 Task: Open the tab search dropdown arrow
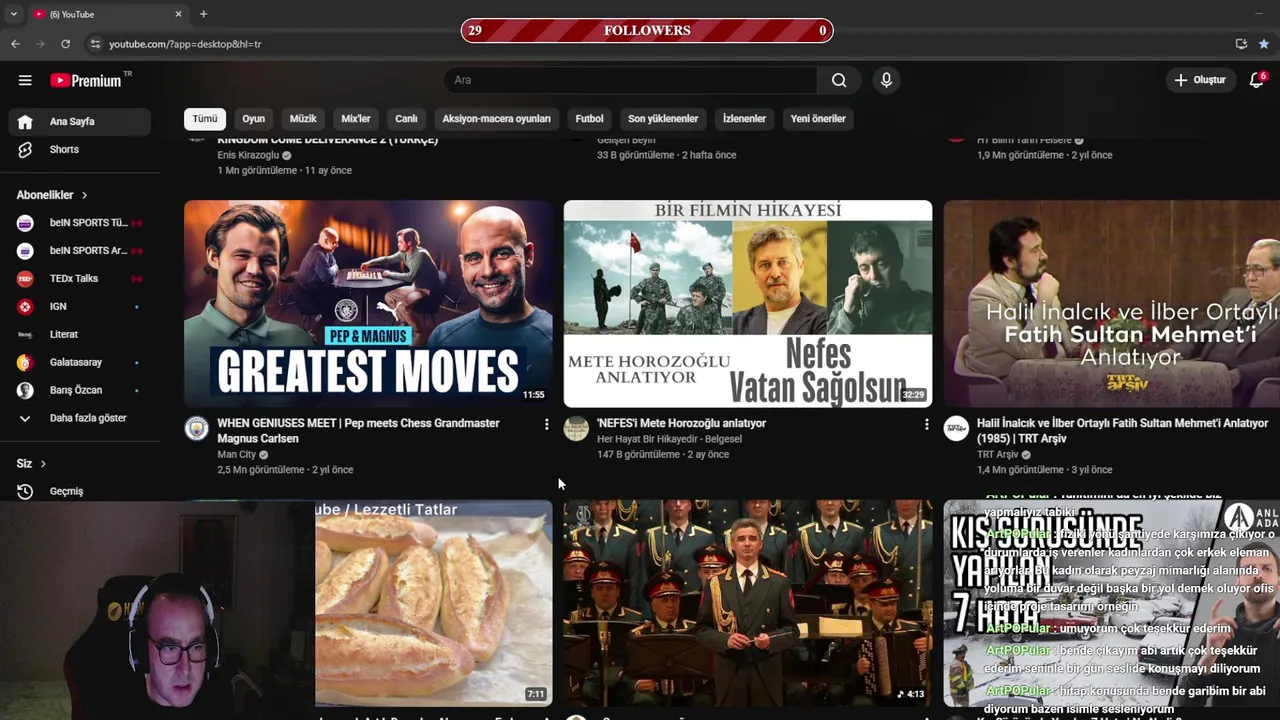pyautogui.click(x=13, y=14)
